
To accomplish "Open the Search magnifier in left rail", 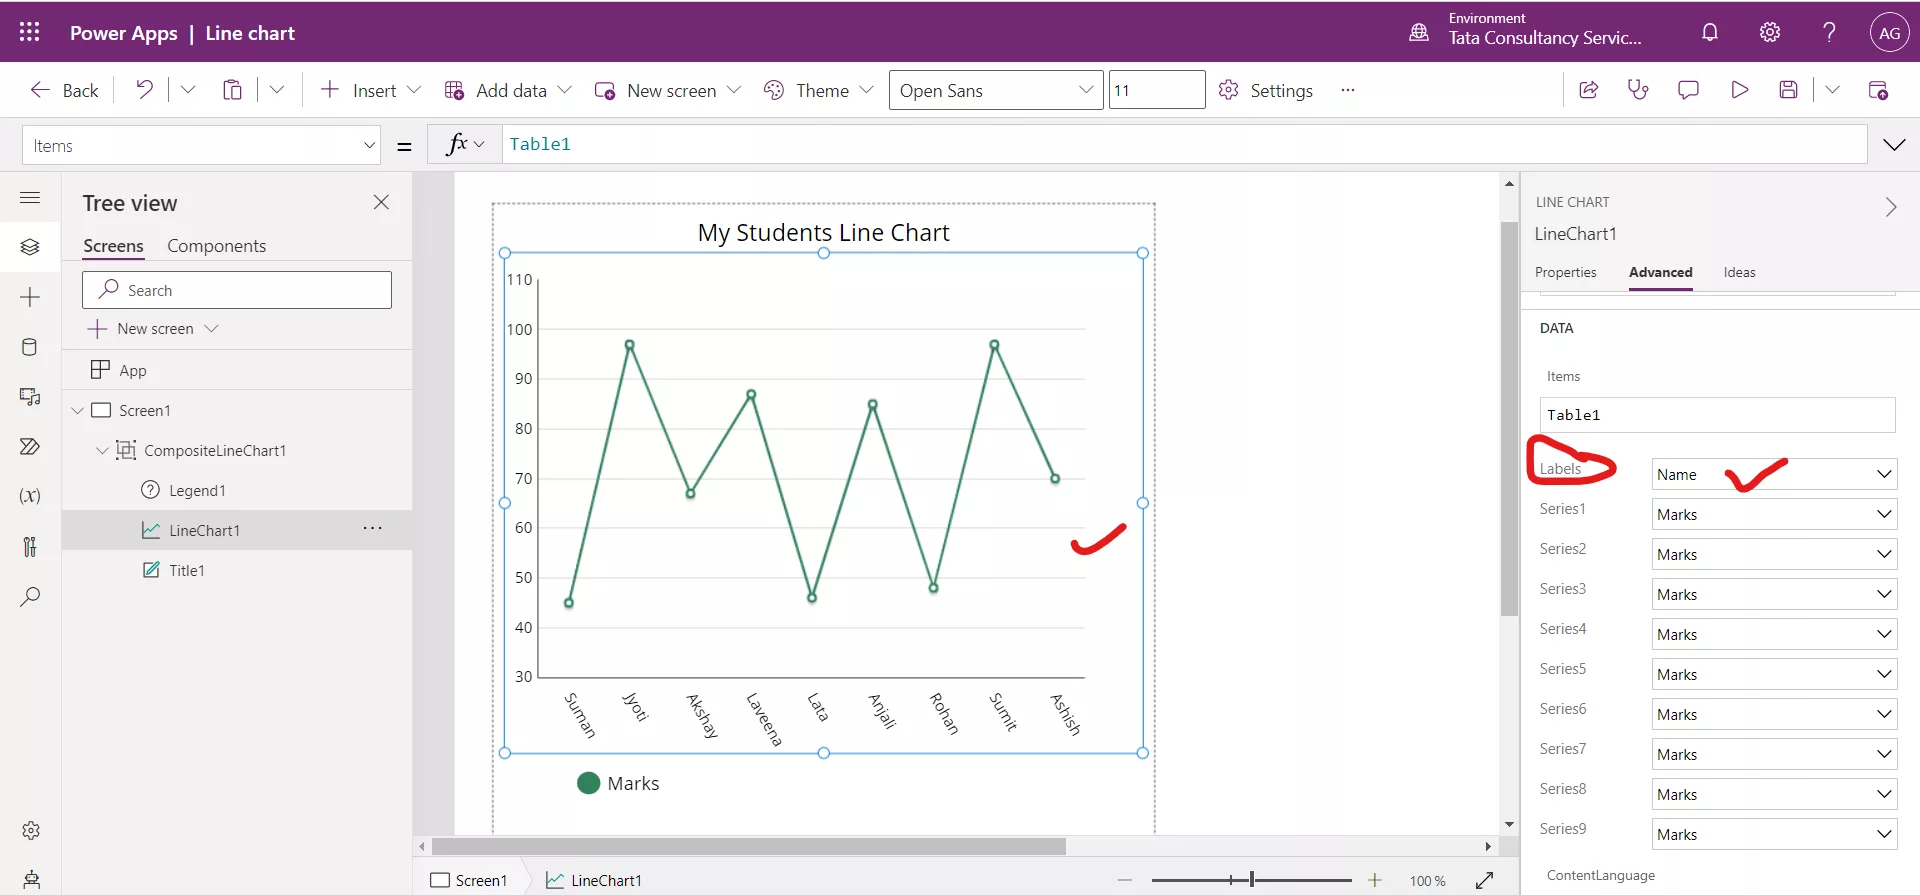I will click(x=30, y=597).
